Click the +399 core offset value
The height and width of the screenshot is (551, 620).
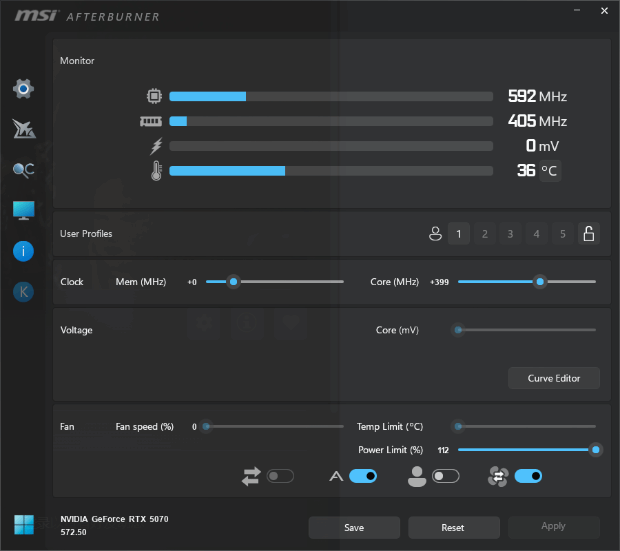click(x=439, y=282)
